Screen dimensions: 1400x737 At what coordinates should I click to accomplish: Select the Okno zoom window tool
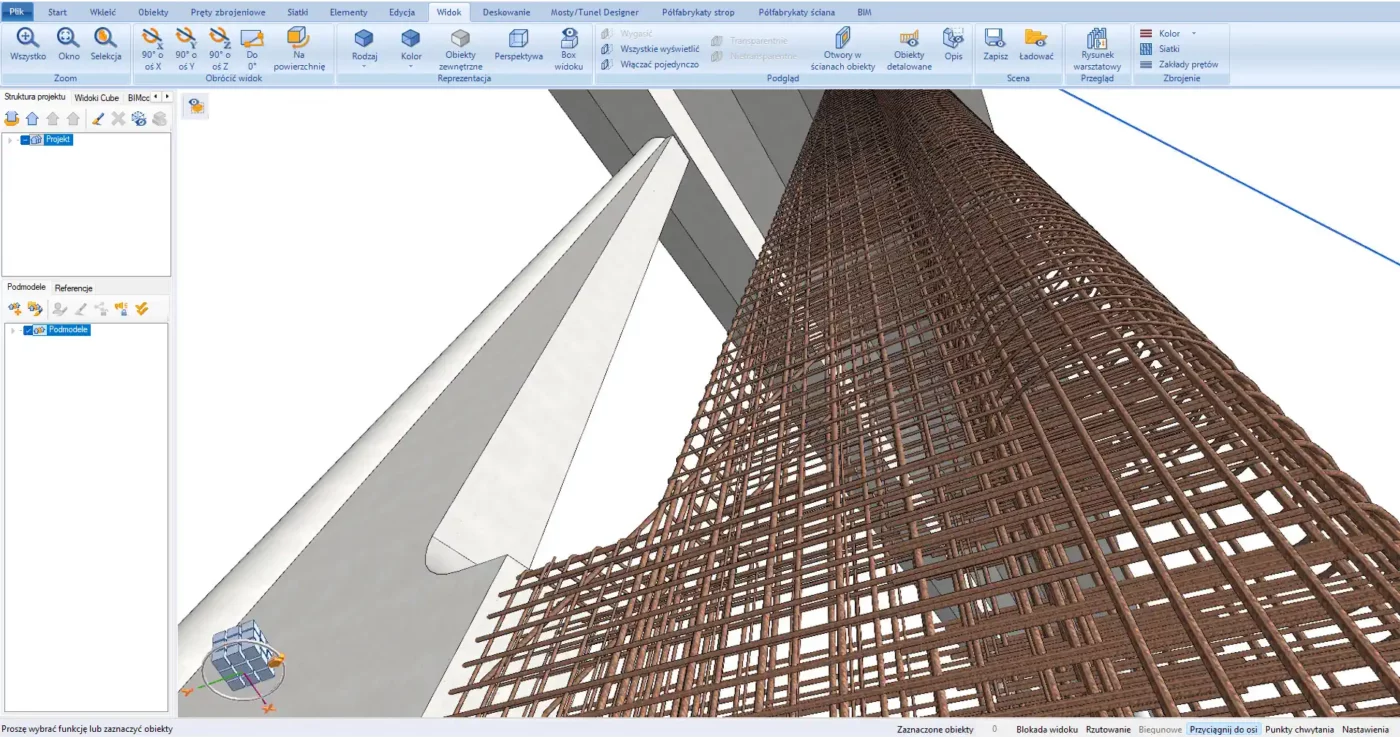click(68, 44)
